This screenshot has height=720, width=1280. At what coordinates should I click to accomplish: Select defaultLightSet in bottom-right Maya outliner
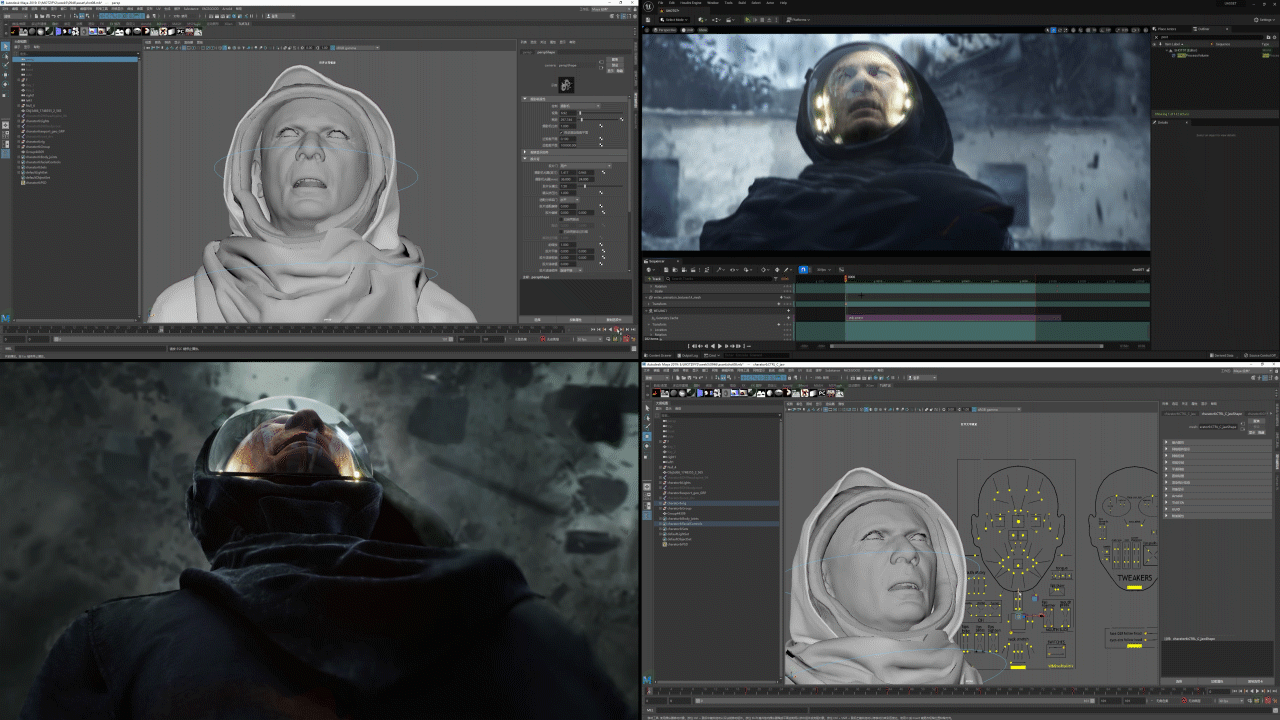680,533
